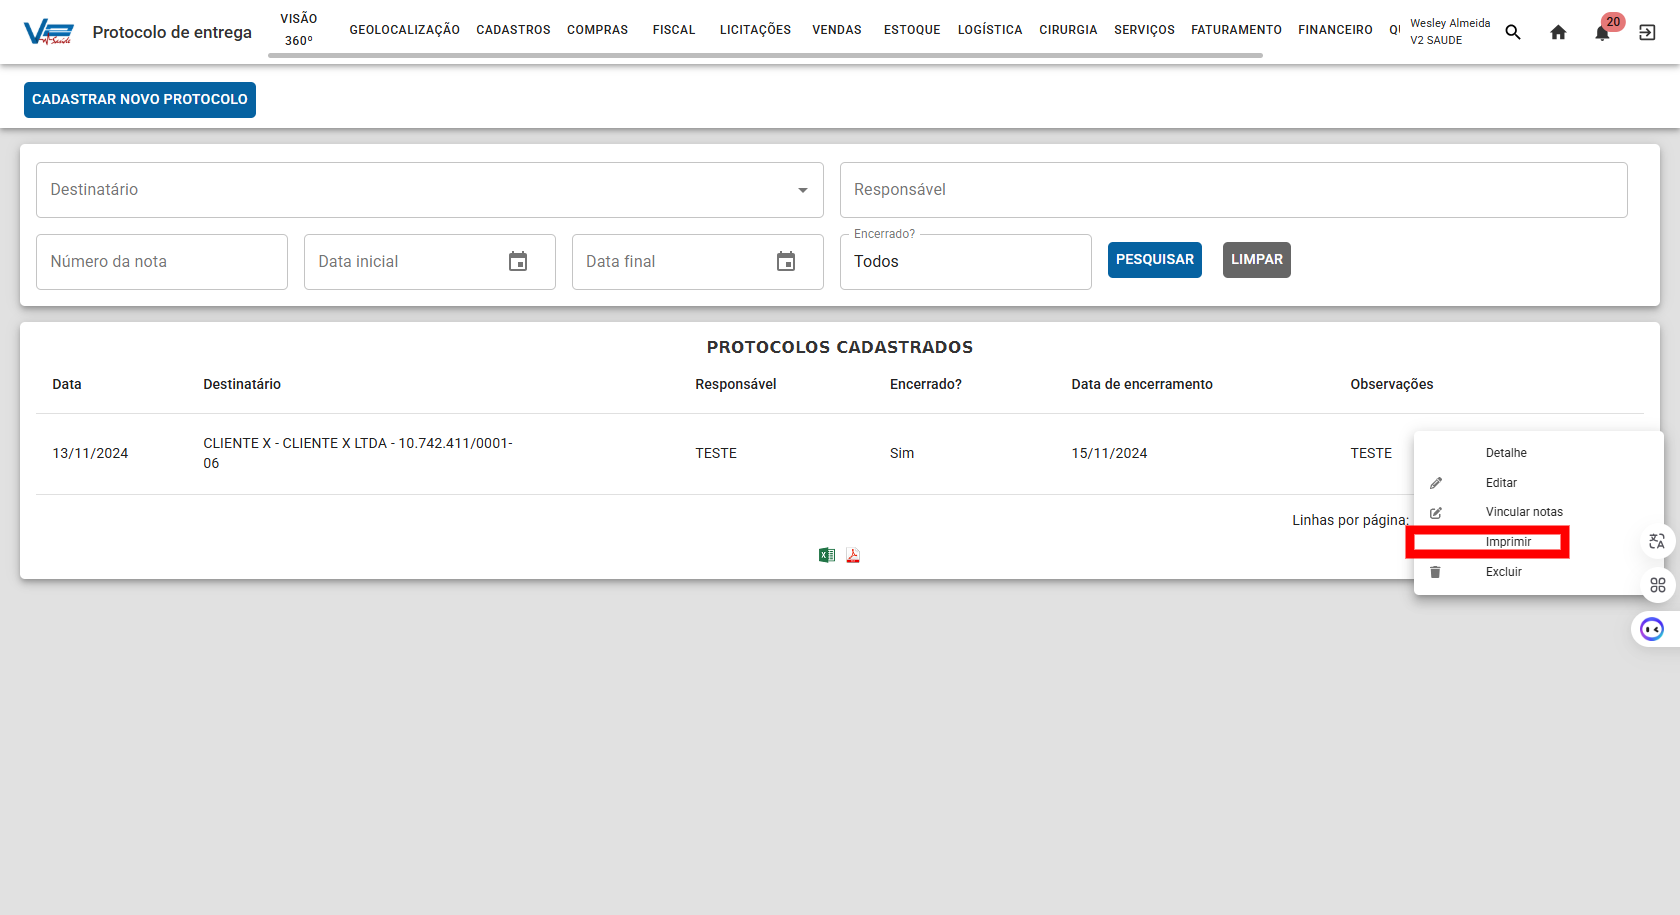The height and width of the screenshot is (915, 1680).
Task: Click the V2 Saúde logo
Action: [x=49, y=32]
